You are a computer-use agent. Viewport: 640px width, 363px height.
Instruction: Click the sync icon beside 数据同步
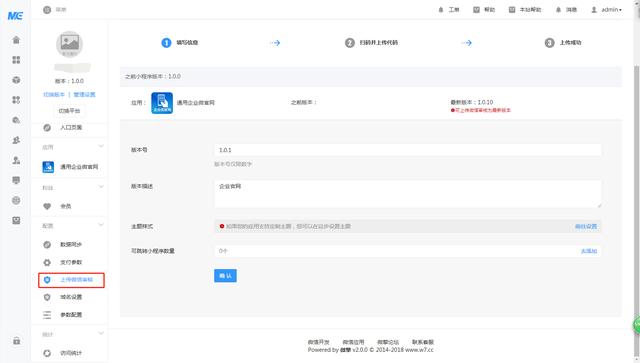(47, 245)
